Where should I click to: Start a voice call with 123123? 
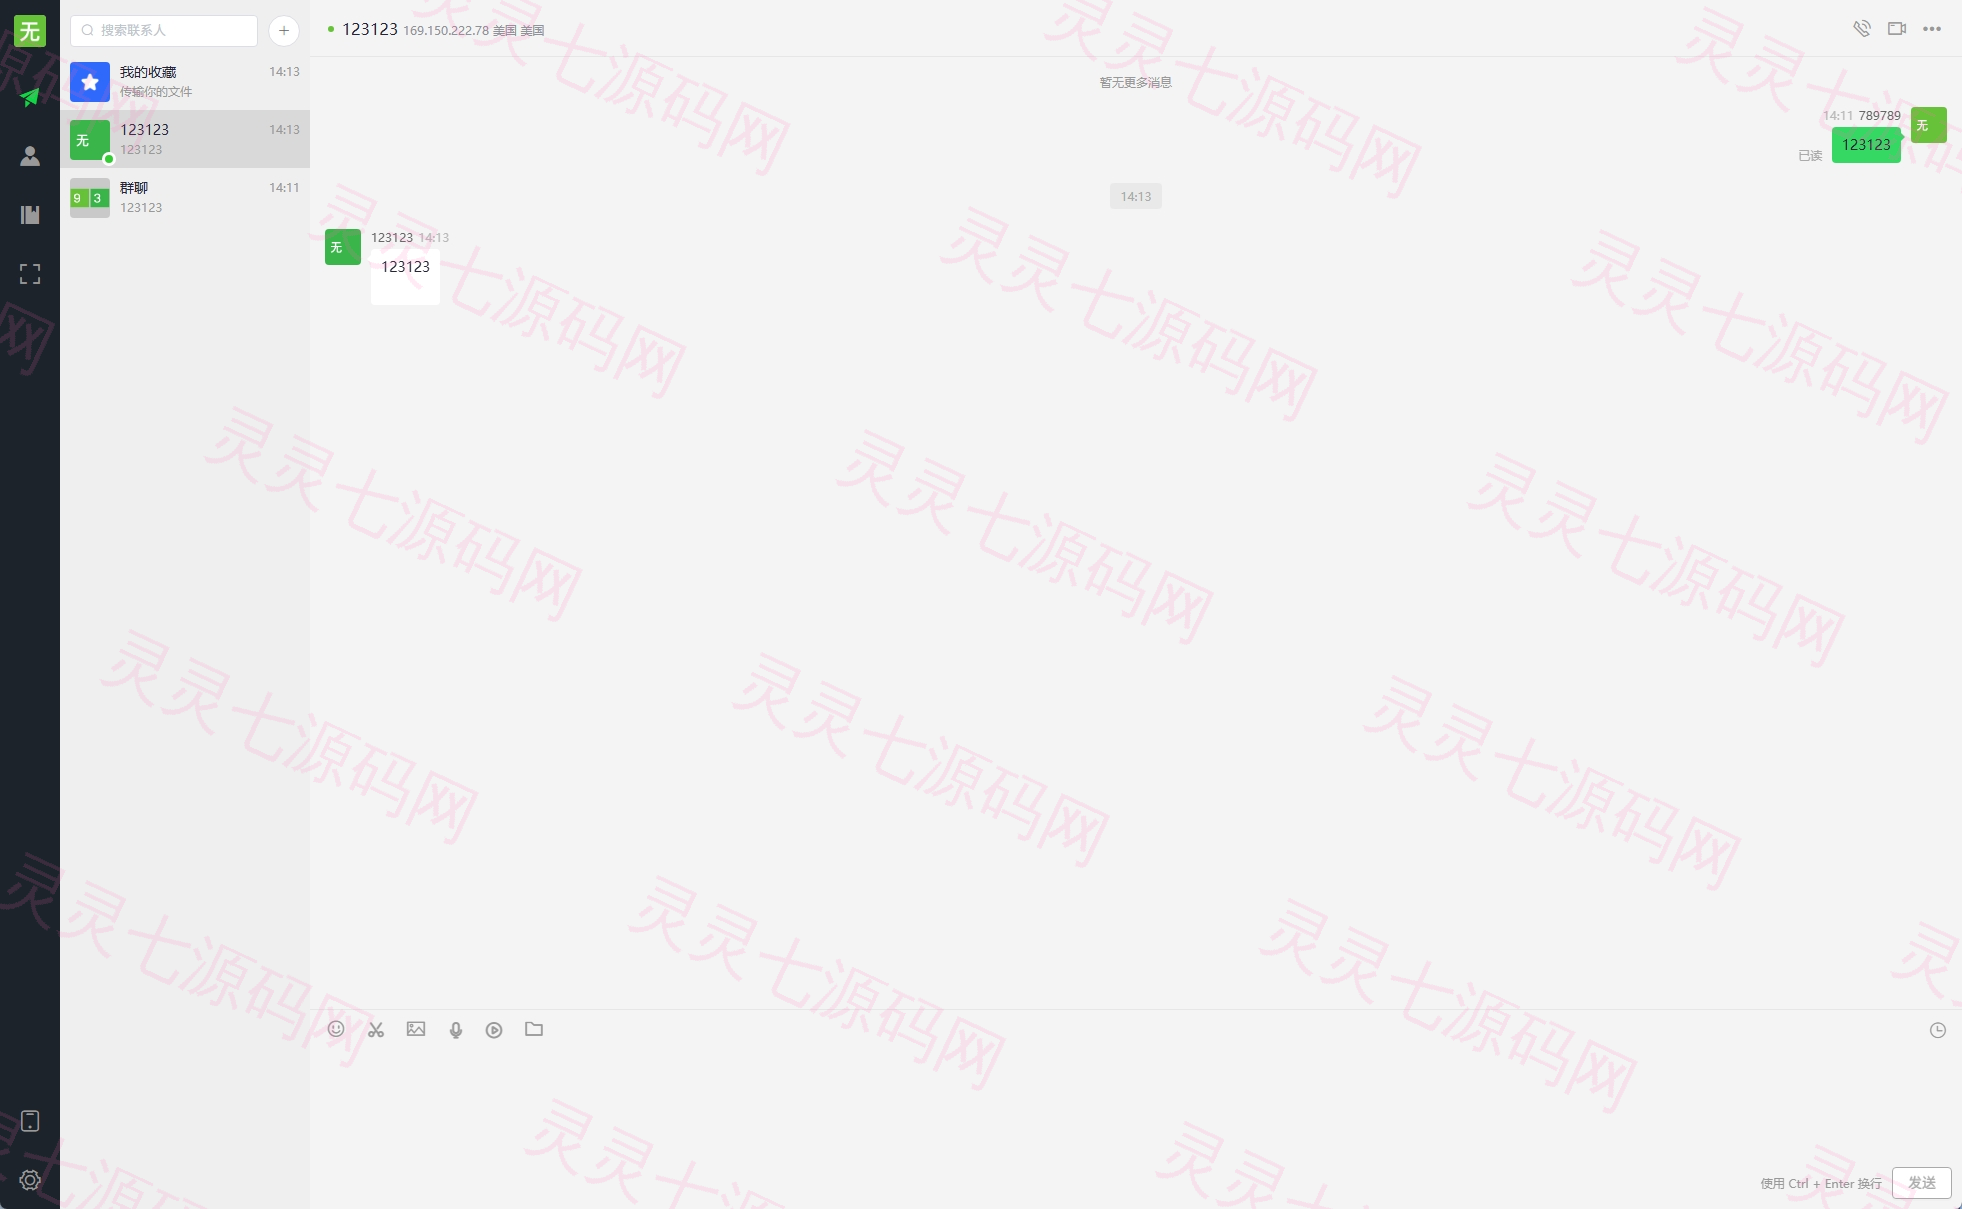click(1861, 29)
